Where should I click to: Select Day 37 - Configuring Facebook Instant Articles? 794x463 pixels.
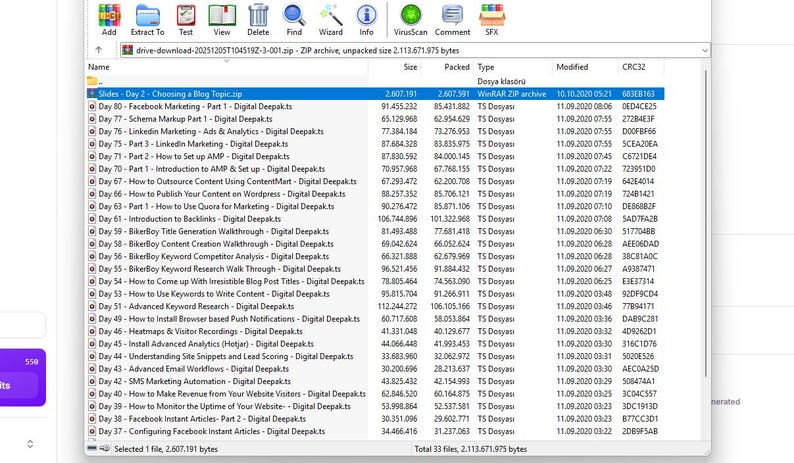[x=375, y=431]
